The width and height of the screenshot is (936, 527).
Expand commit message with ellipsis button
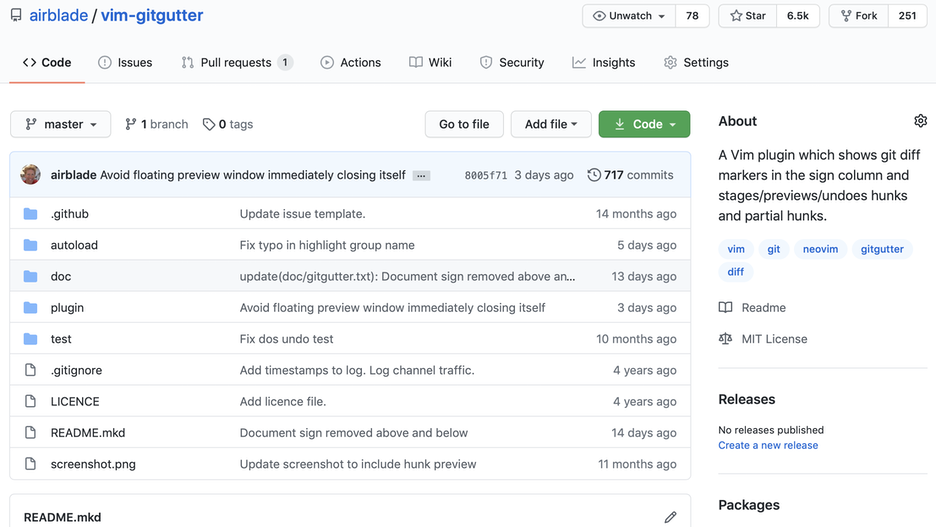pyautogui.click(x=421, y=175)
